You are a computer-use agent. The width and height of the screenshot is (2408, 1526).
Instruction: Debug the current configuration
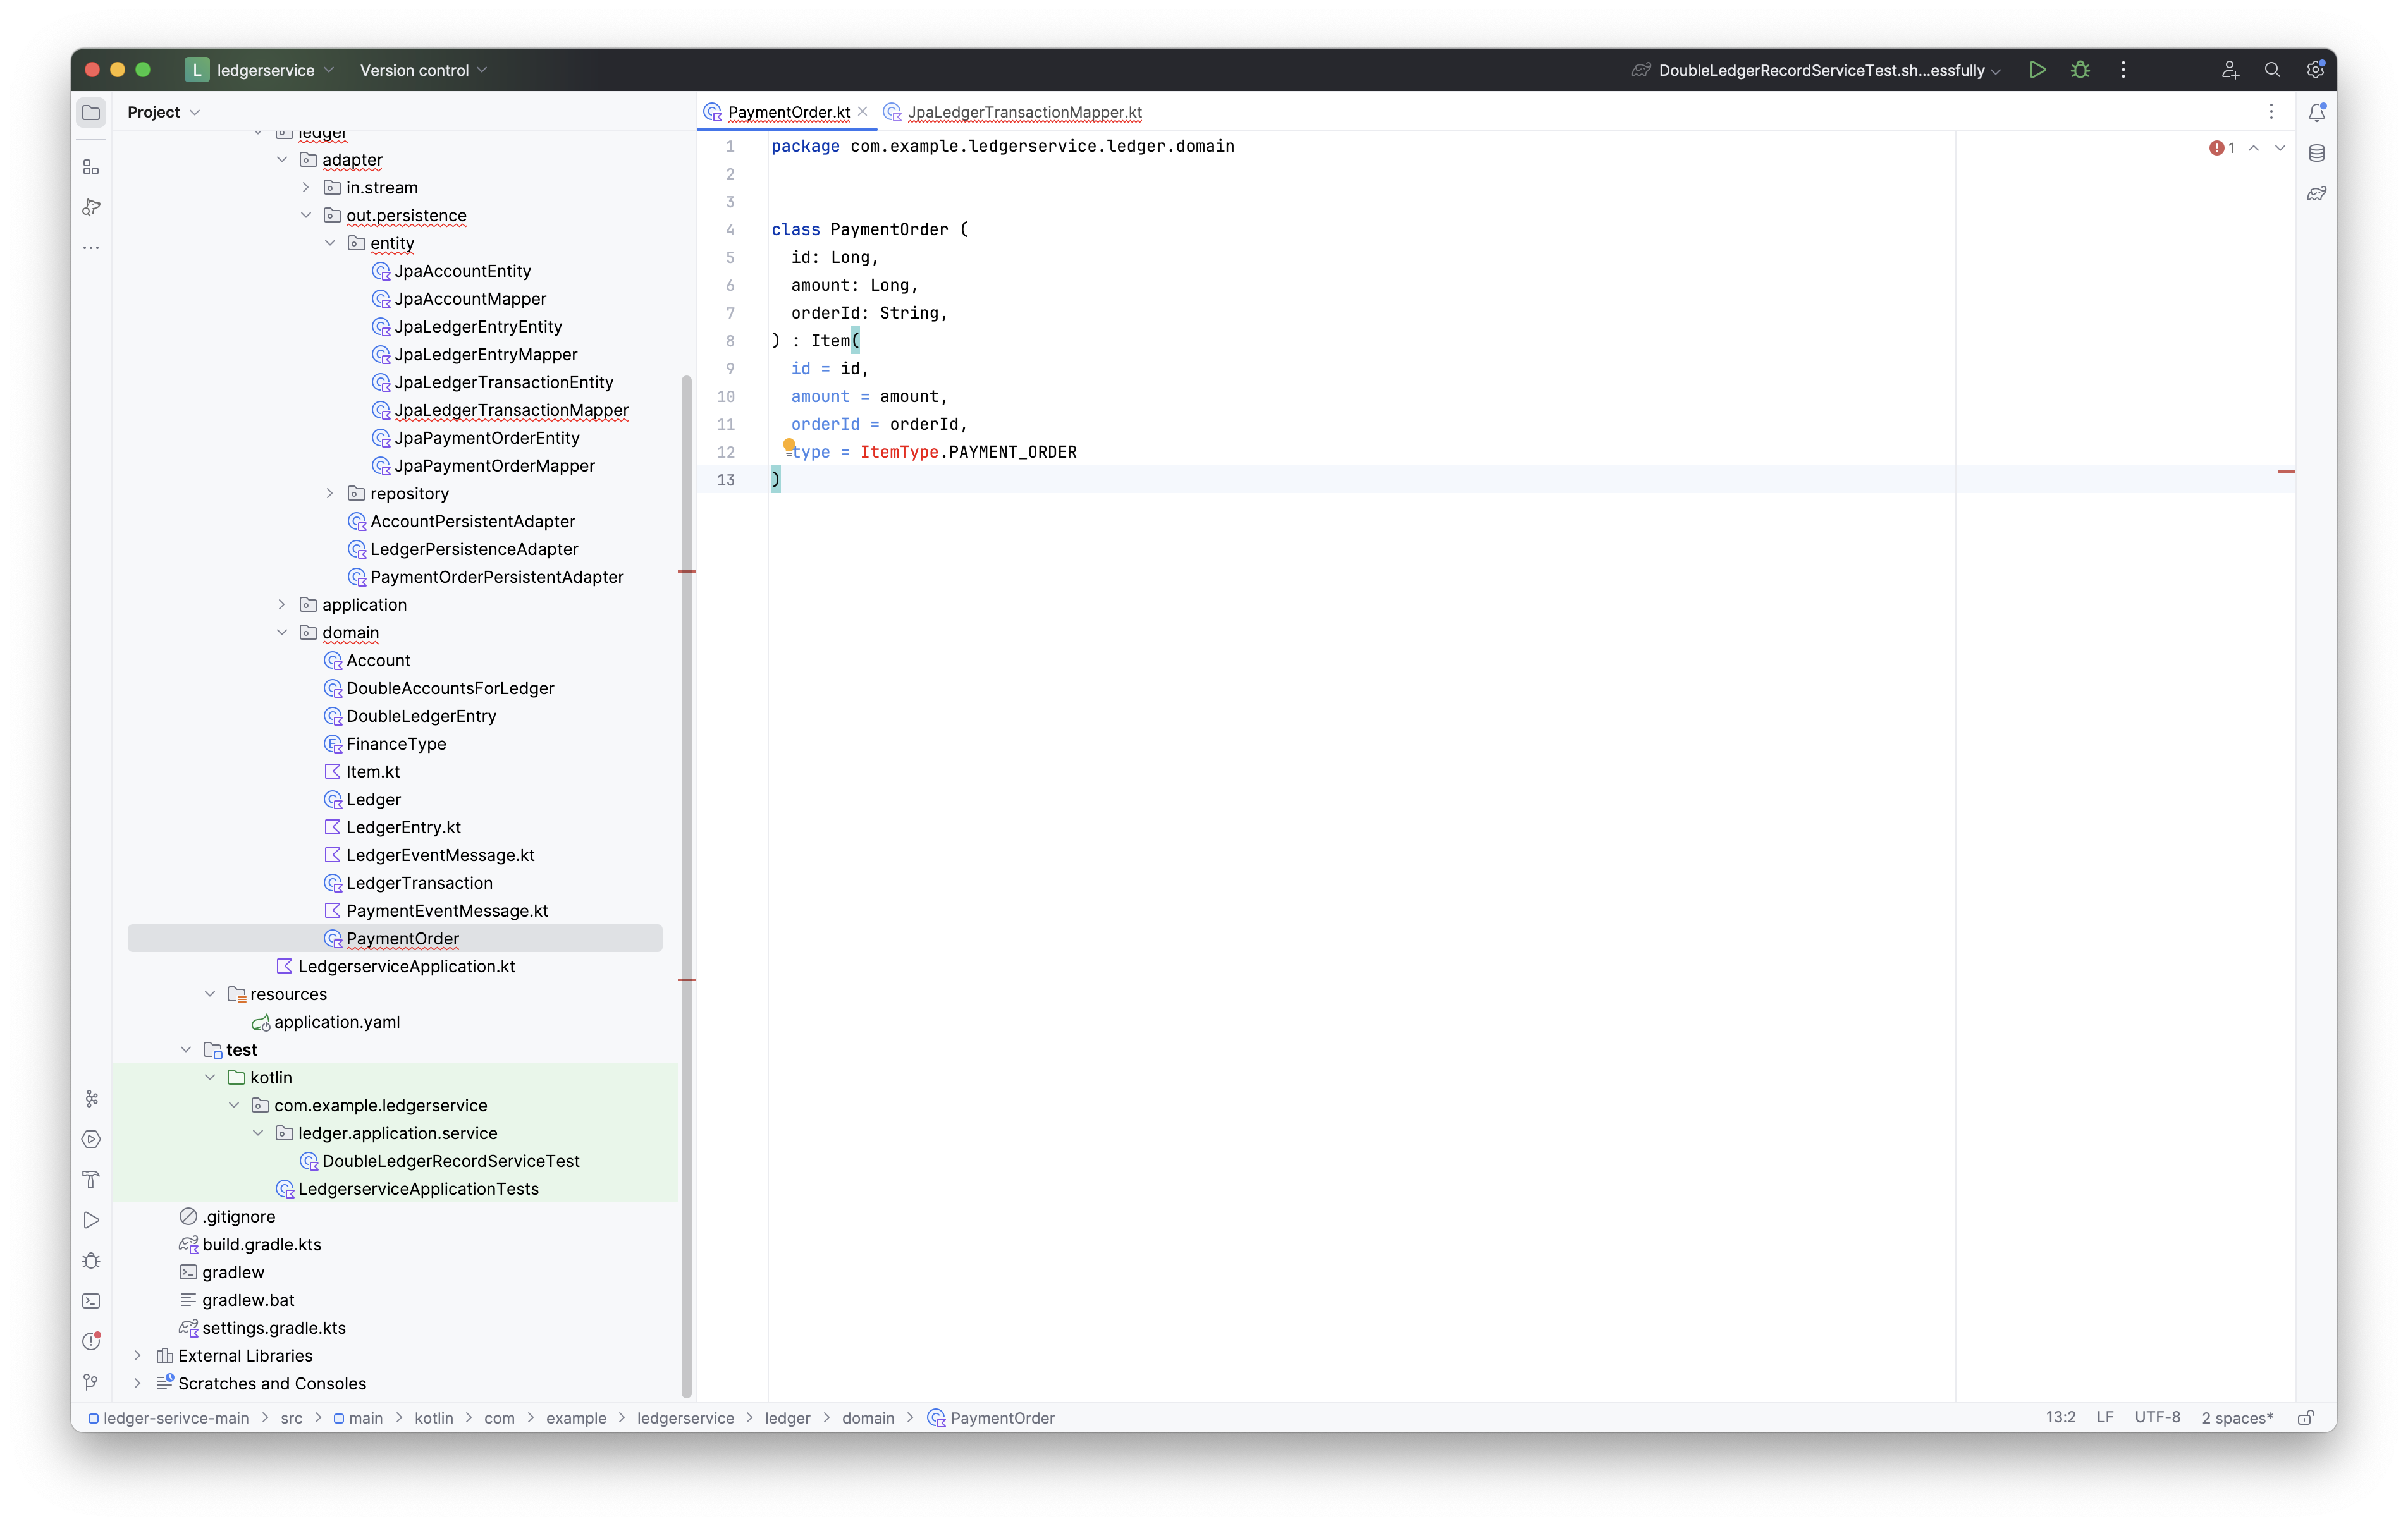[2080, 70]
